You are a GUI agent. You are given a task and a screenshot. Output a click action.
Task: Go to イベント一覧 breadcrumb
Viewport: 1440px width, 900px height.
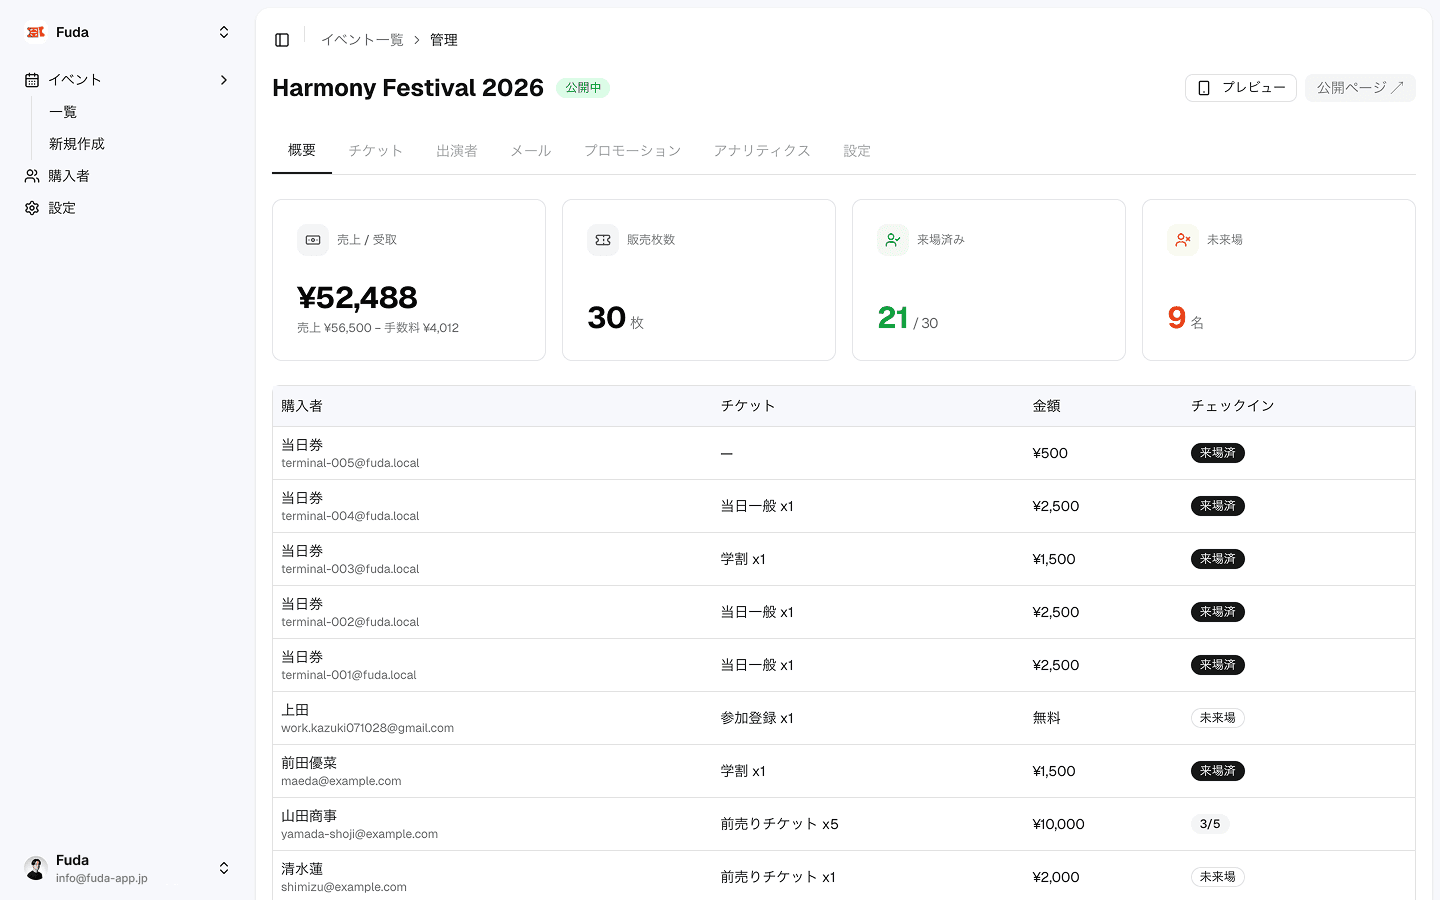click(362, 40)
